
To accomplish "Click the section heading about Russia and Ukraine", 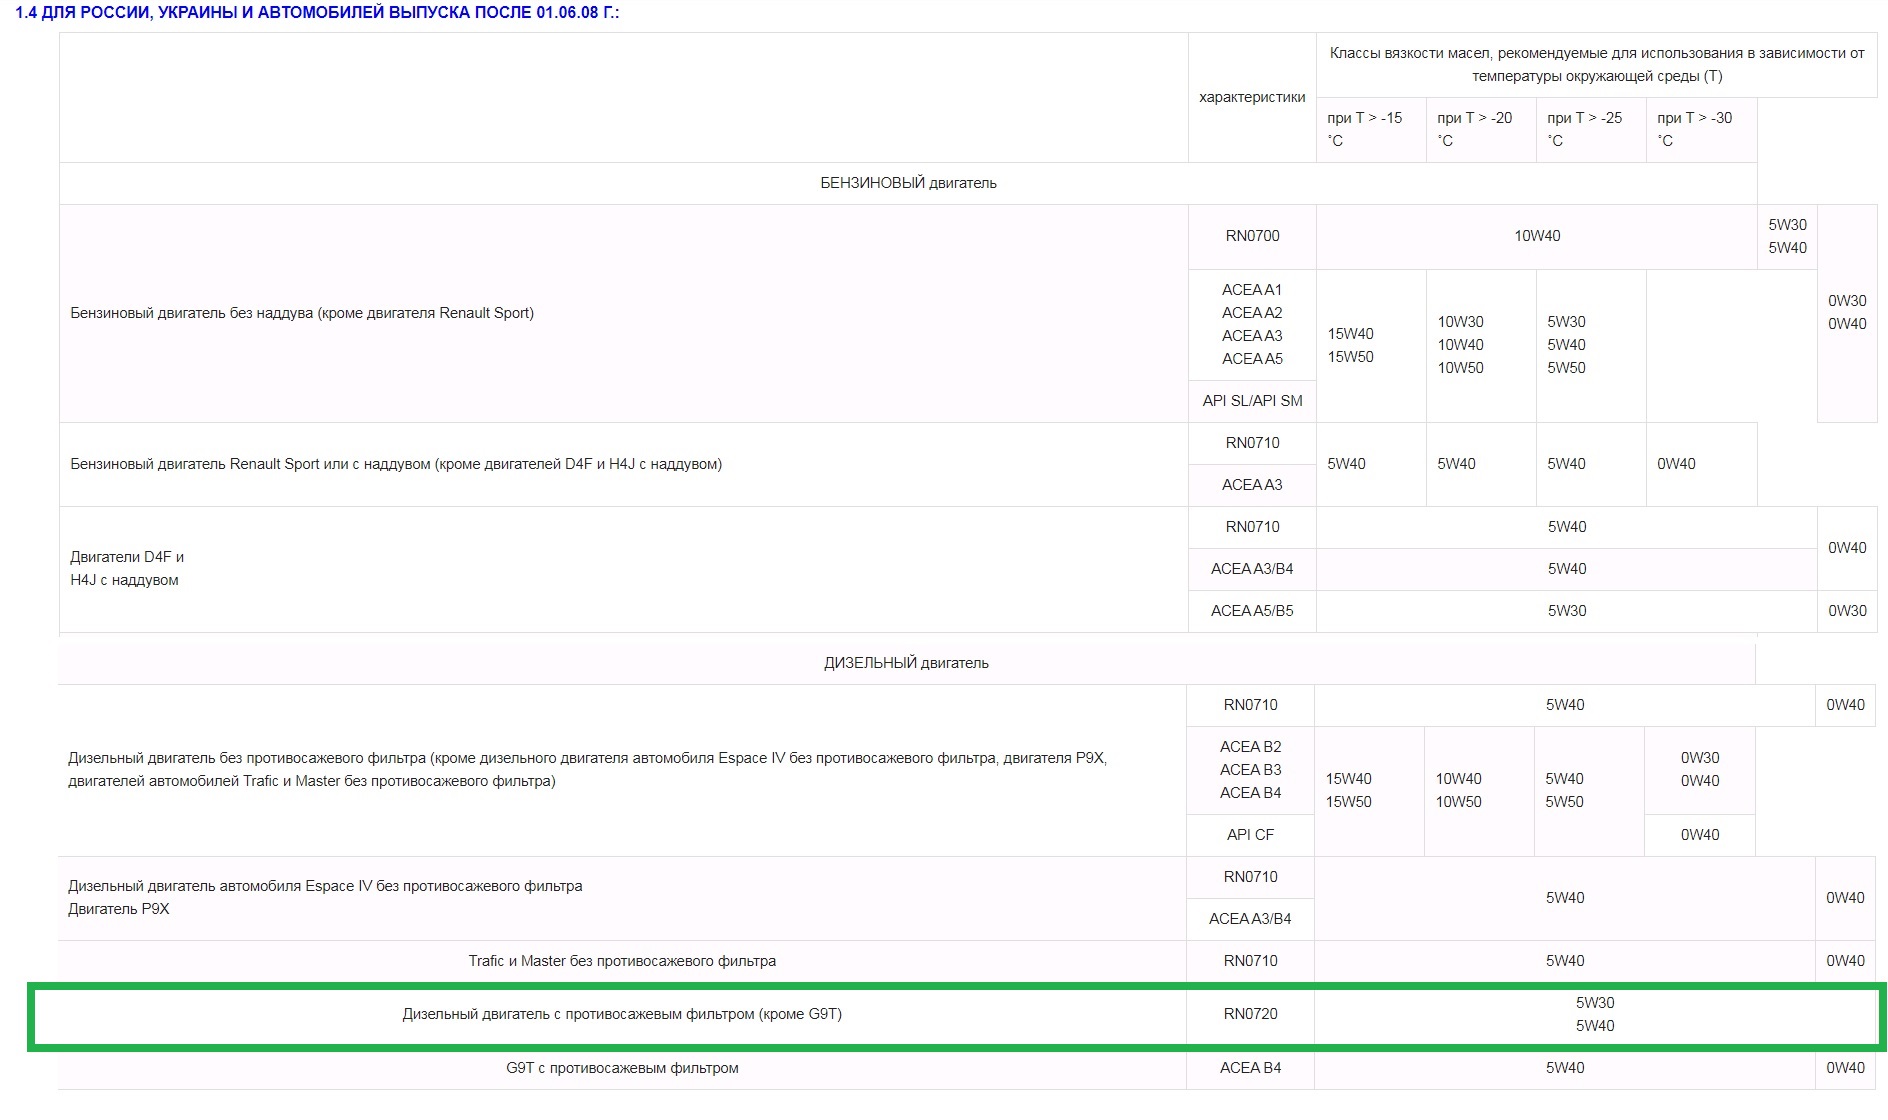I will coord(317,13).
